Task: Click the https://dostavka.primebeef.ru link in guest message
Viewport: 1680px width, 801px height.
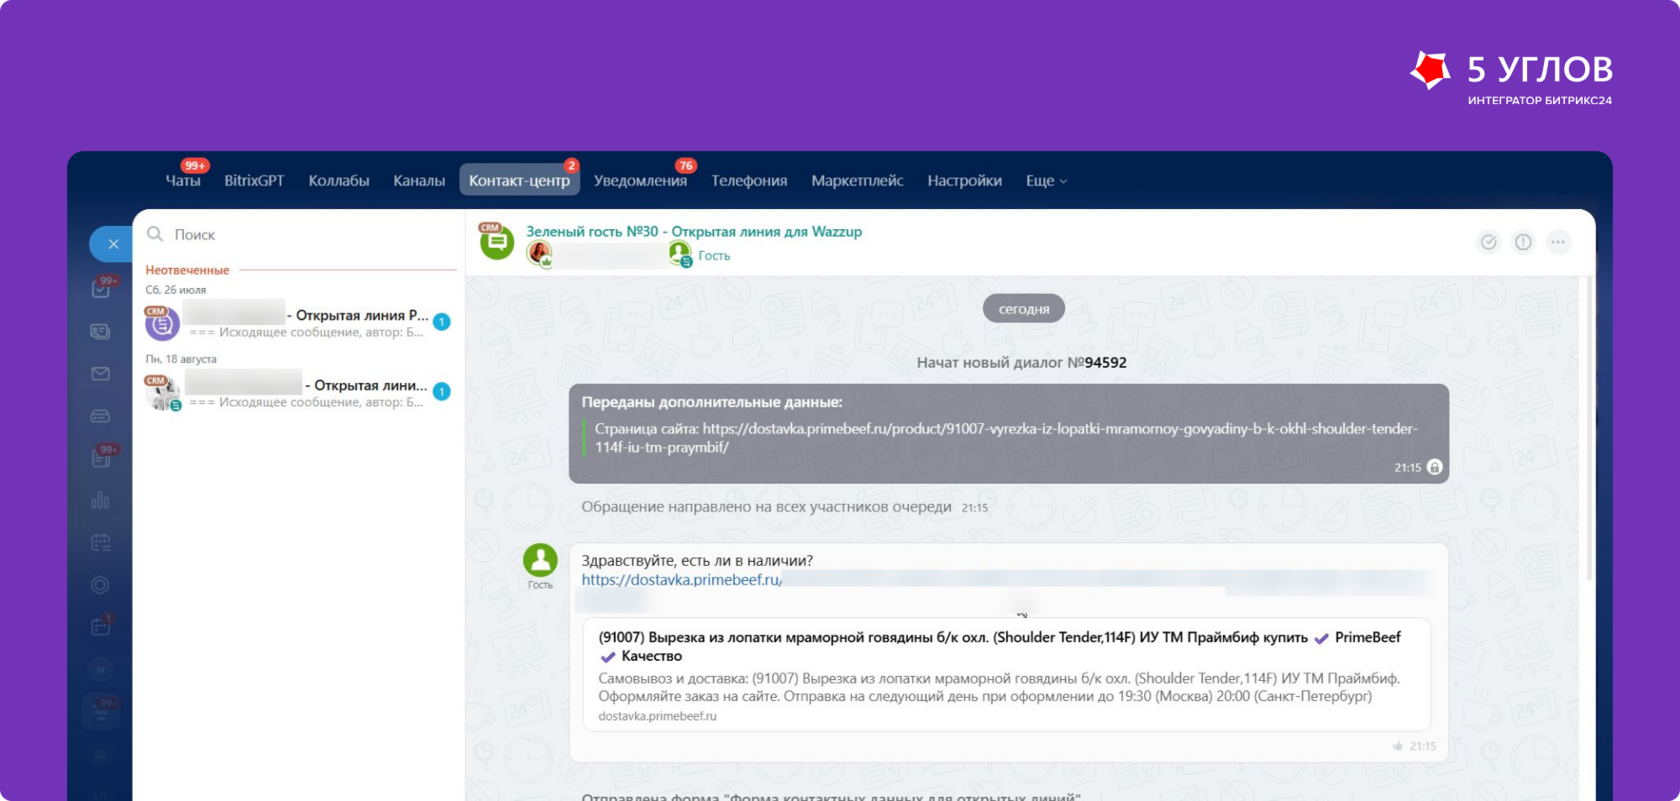Action: [x=681, y=580]
